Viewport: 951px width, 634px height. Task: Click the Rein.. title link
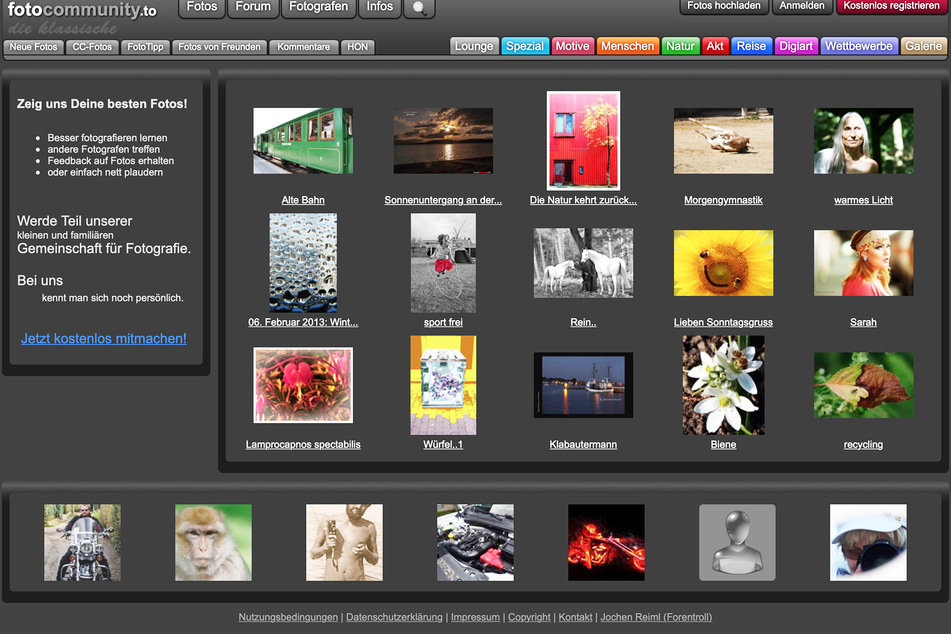tap(583, 322)
